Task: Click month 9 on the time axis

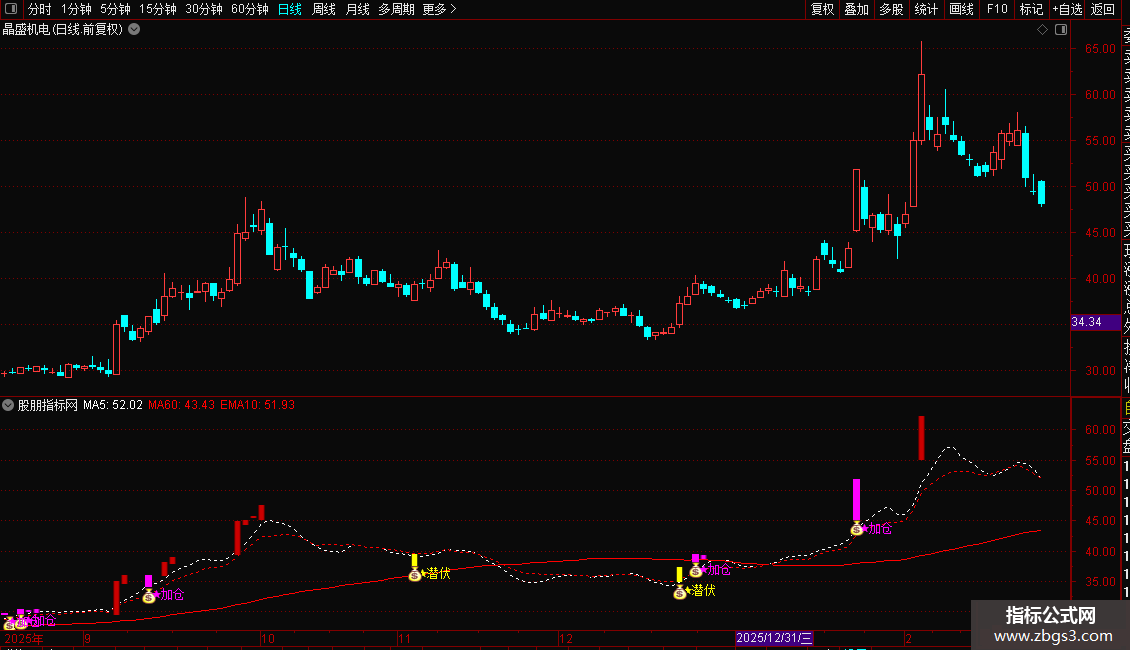Action: (87, 638)
